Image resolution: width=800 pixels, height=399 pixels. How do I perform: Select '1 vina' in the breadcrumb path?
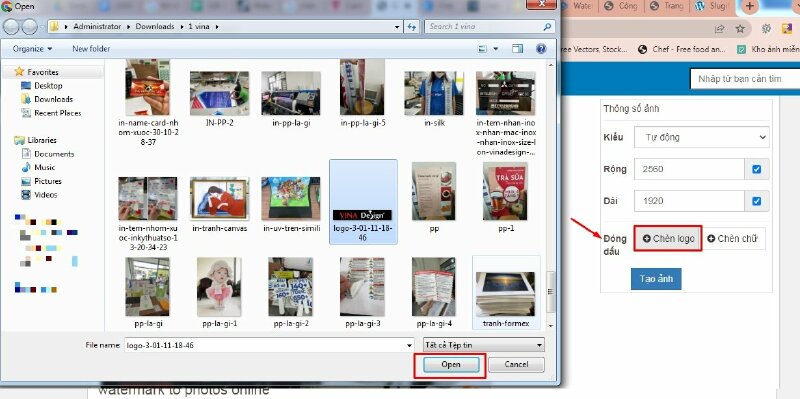[199, 27]
